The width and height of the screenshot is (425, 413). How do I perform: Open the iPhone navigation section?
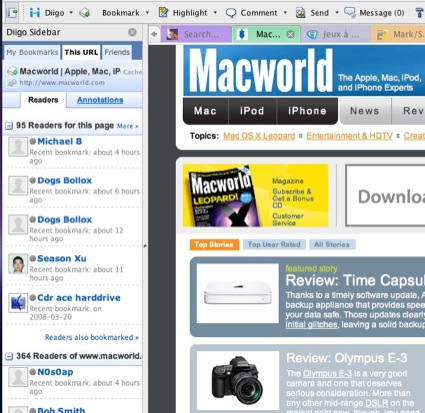[x=307, y=111]
